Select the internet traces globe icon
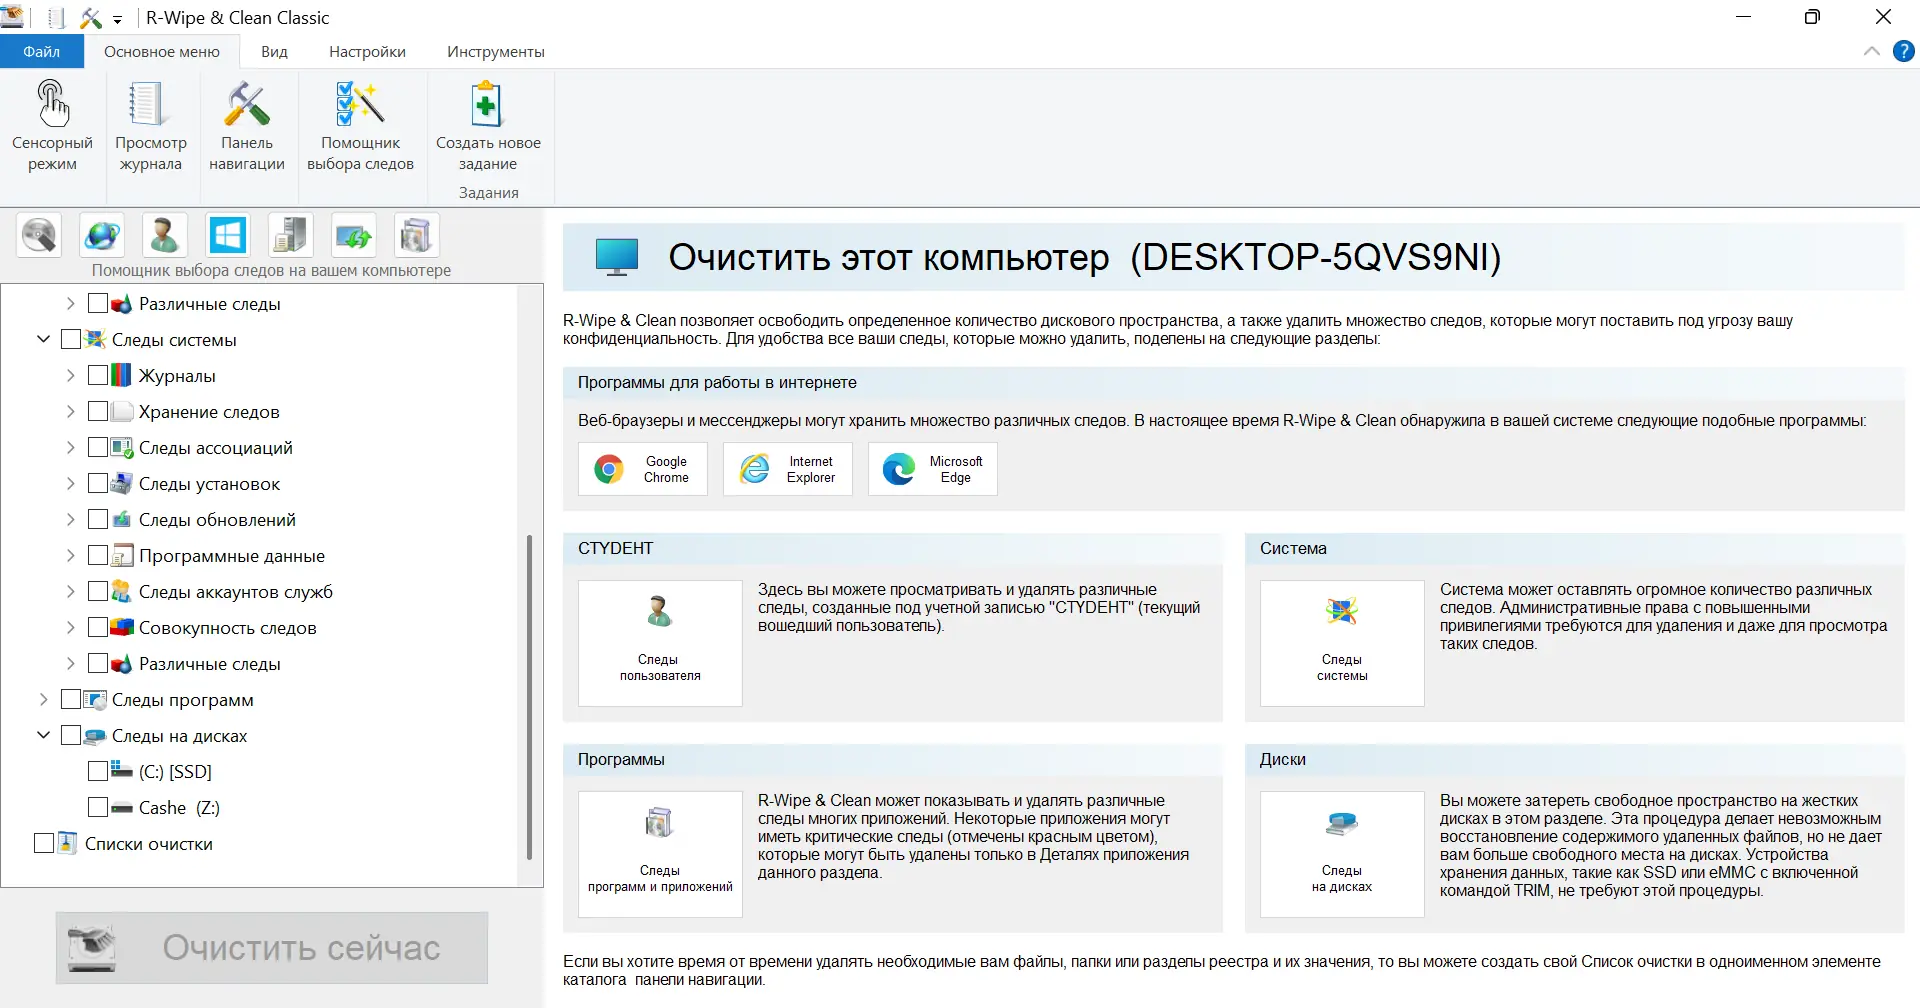This screenshot has width=1920, height=1008. [x=102, y=235]
